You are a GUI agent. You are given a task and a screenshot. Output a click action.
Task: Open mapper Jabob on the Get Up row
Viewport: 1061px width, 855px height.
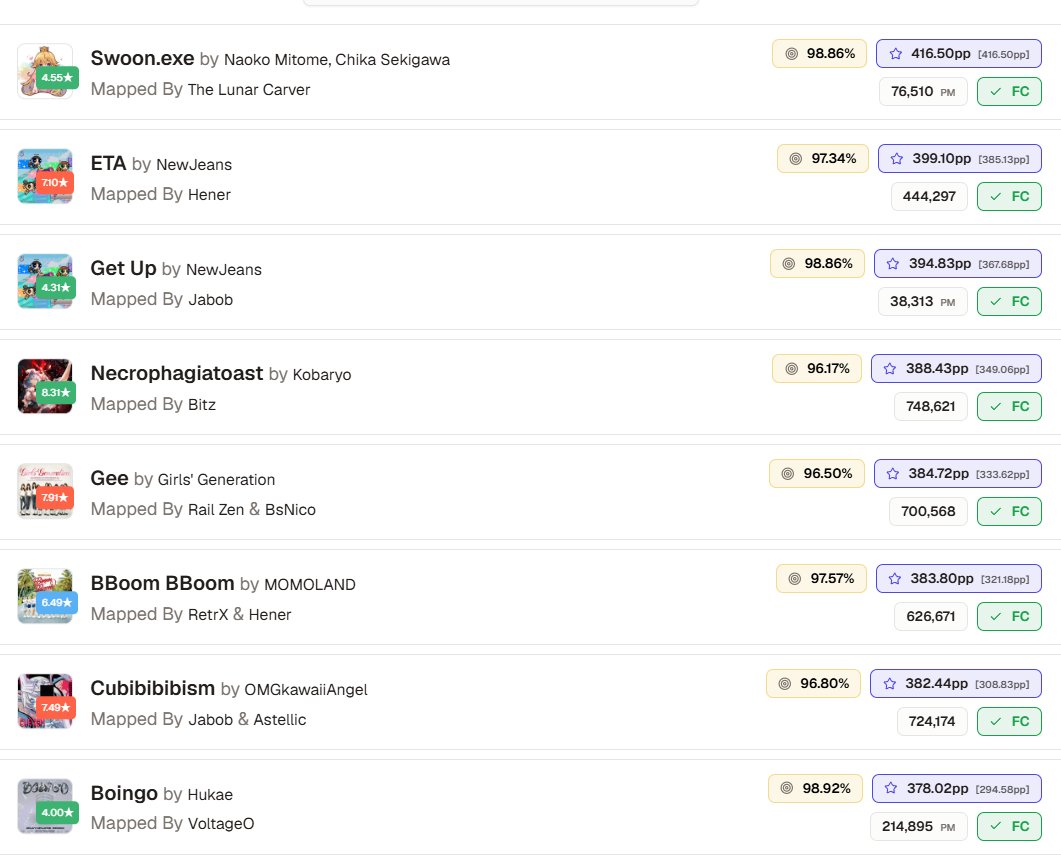(210, 300)
